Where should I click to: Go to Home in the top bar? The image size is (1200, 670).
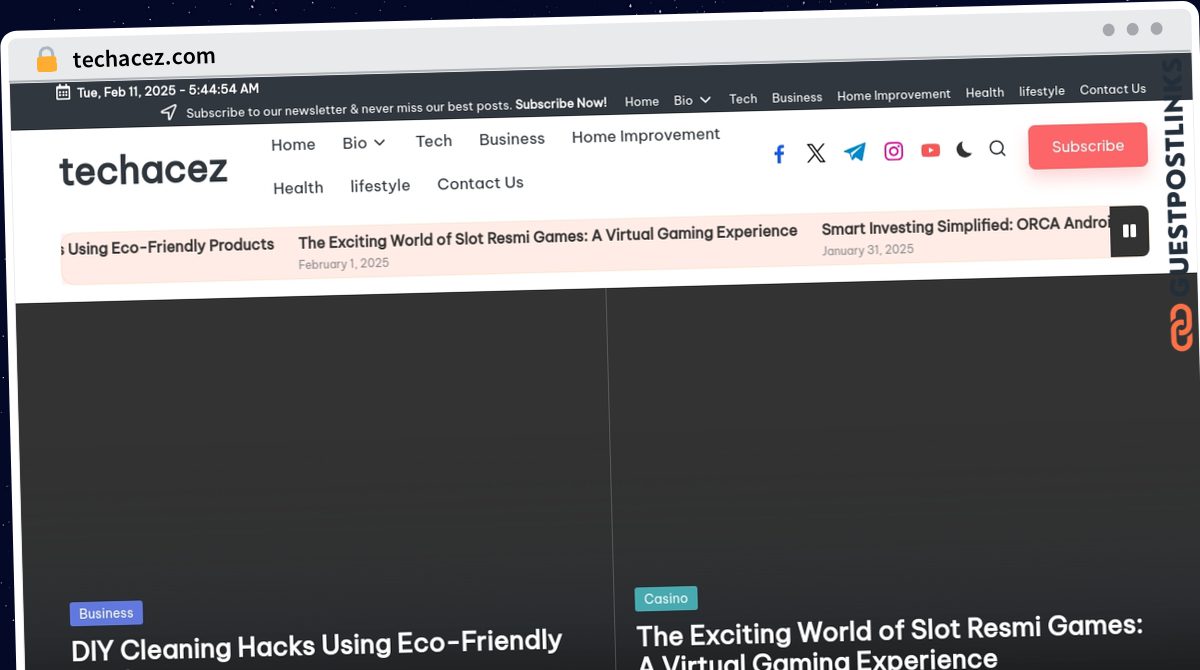pyautogui.click(x=642, y=101)
